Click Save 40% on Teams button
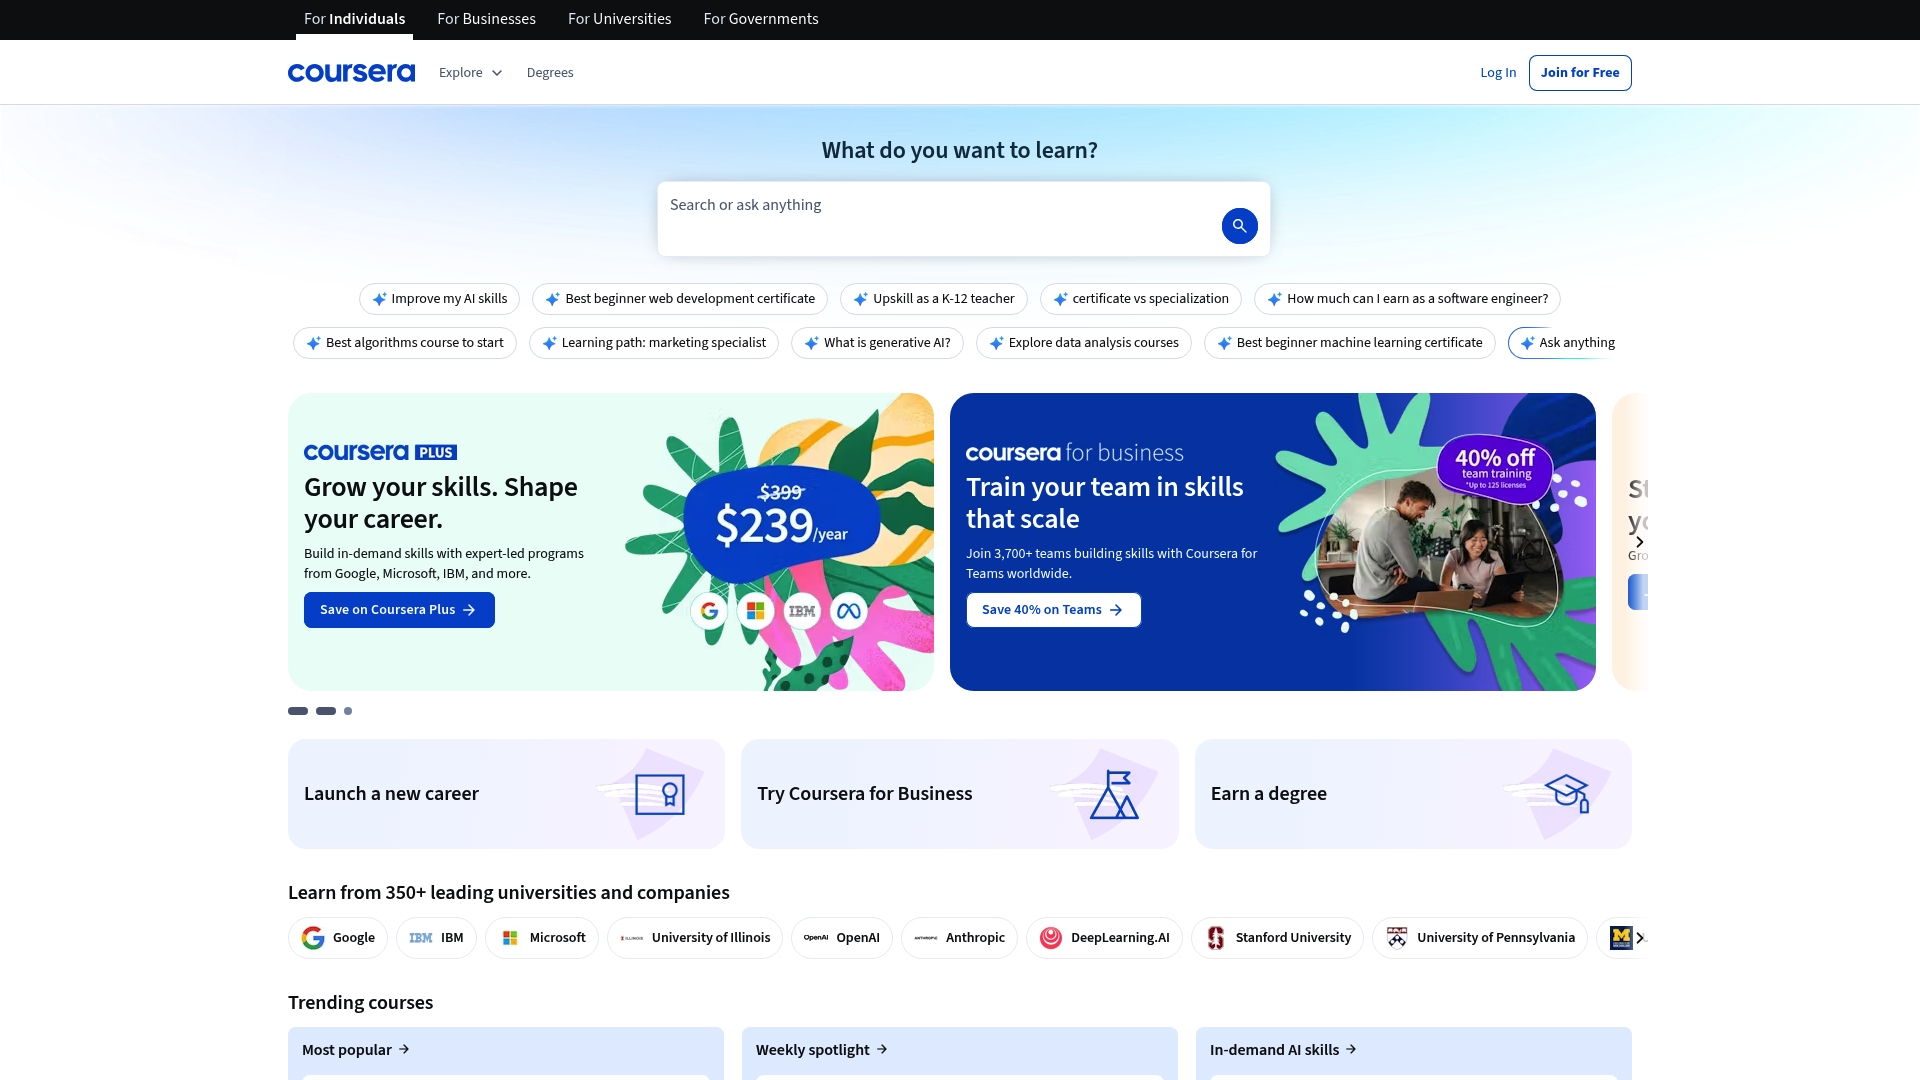Image resolution: width=1920 pixels, height=1080 pixels. pos(1053,610)
